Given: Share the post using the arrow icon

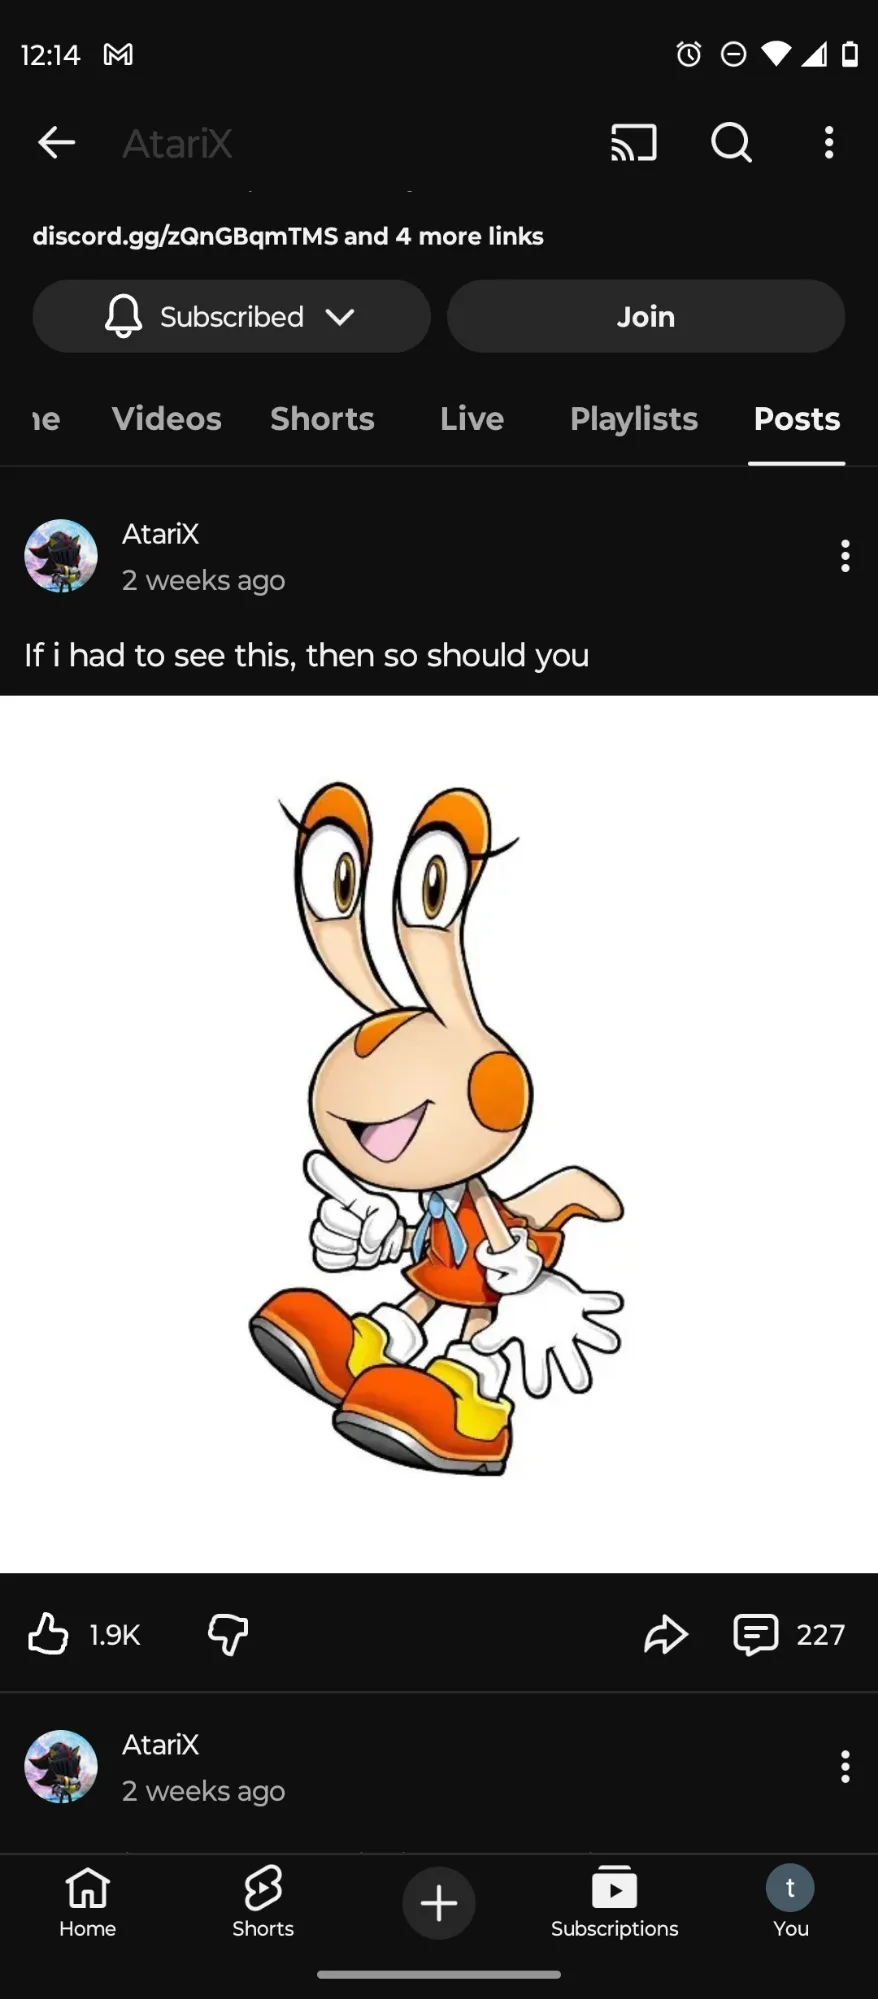Looking at the screenshot, I should (666, 1634).
